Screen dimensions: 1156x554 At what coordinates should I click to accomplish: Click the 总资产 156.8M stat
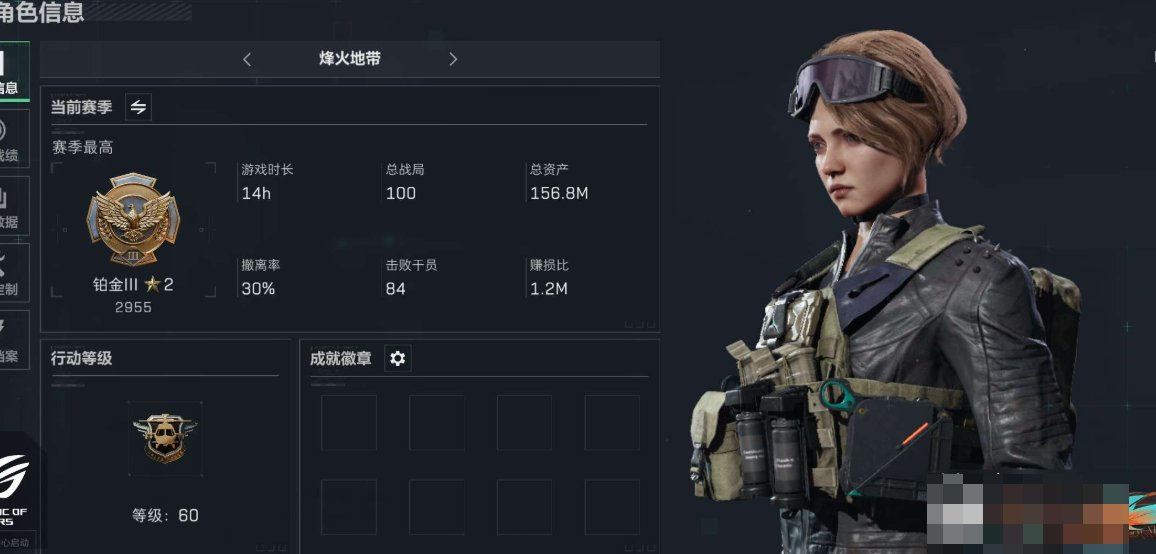[559, 182]
